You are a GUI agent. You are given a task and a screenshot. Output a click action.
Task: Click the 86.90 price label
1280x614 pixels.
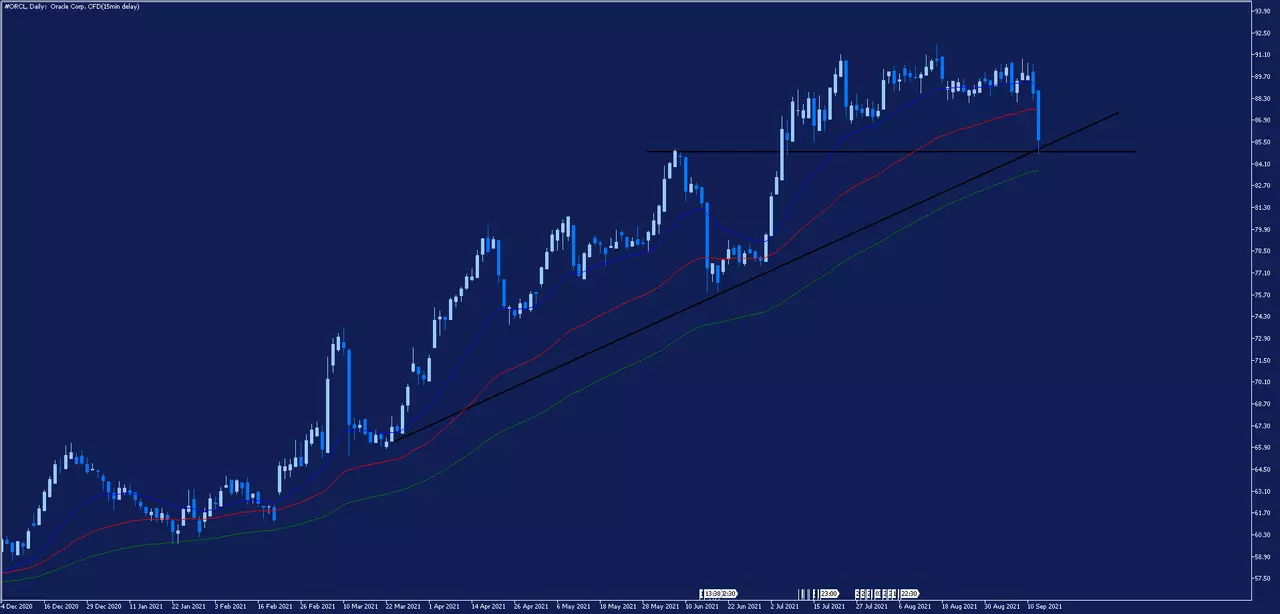tap(1263, 120)
